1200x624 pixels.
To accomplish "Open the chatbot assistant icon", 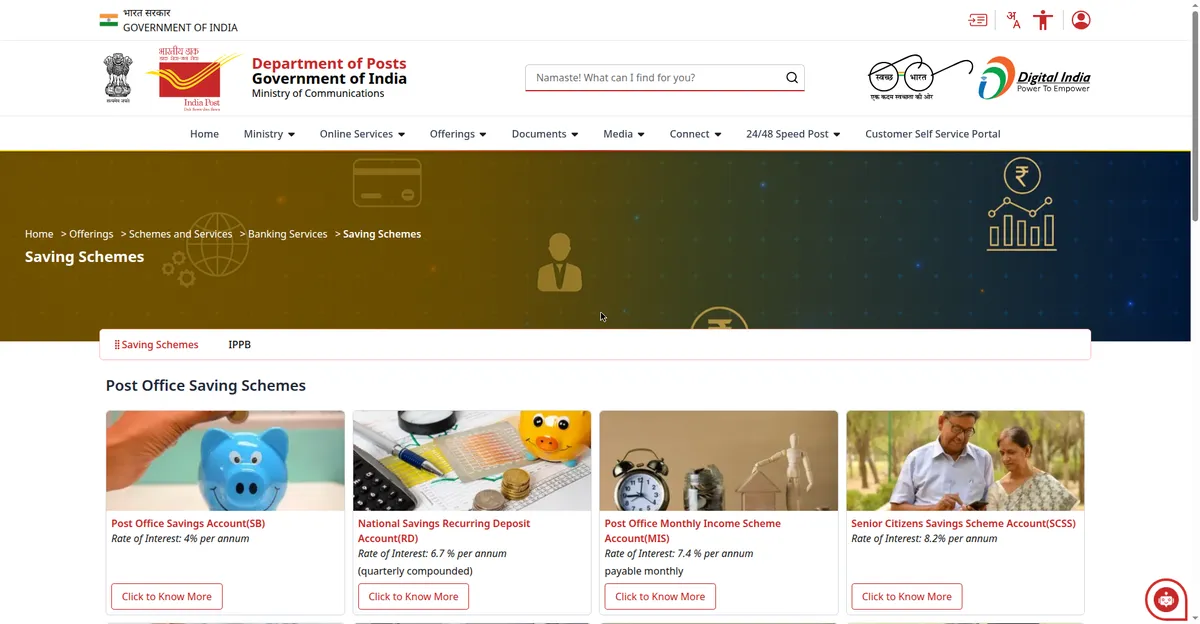I will pyautogui.click(x=1165, y=599).
